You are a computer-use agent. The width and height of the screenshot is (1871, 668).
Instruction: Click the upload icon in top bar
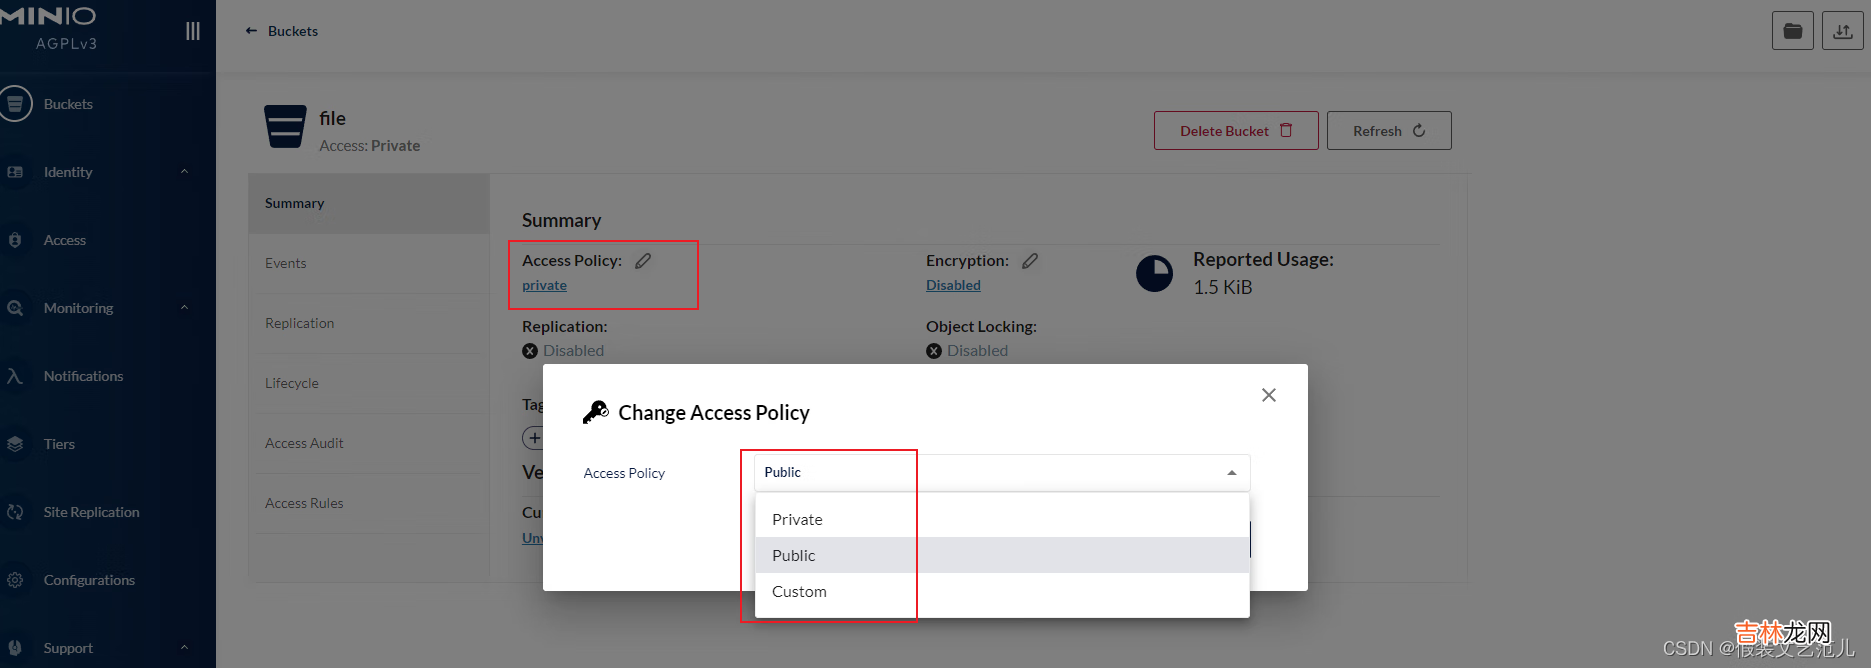point(1842,31)
